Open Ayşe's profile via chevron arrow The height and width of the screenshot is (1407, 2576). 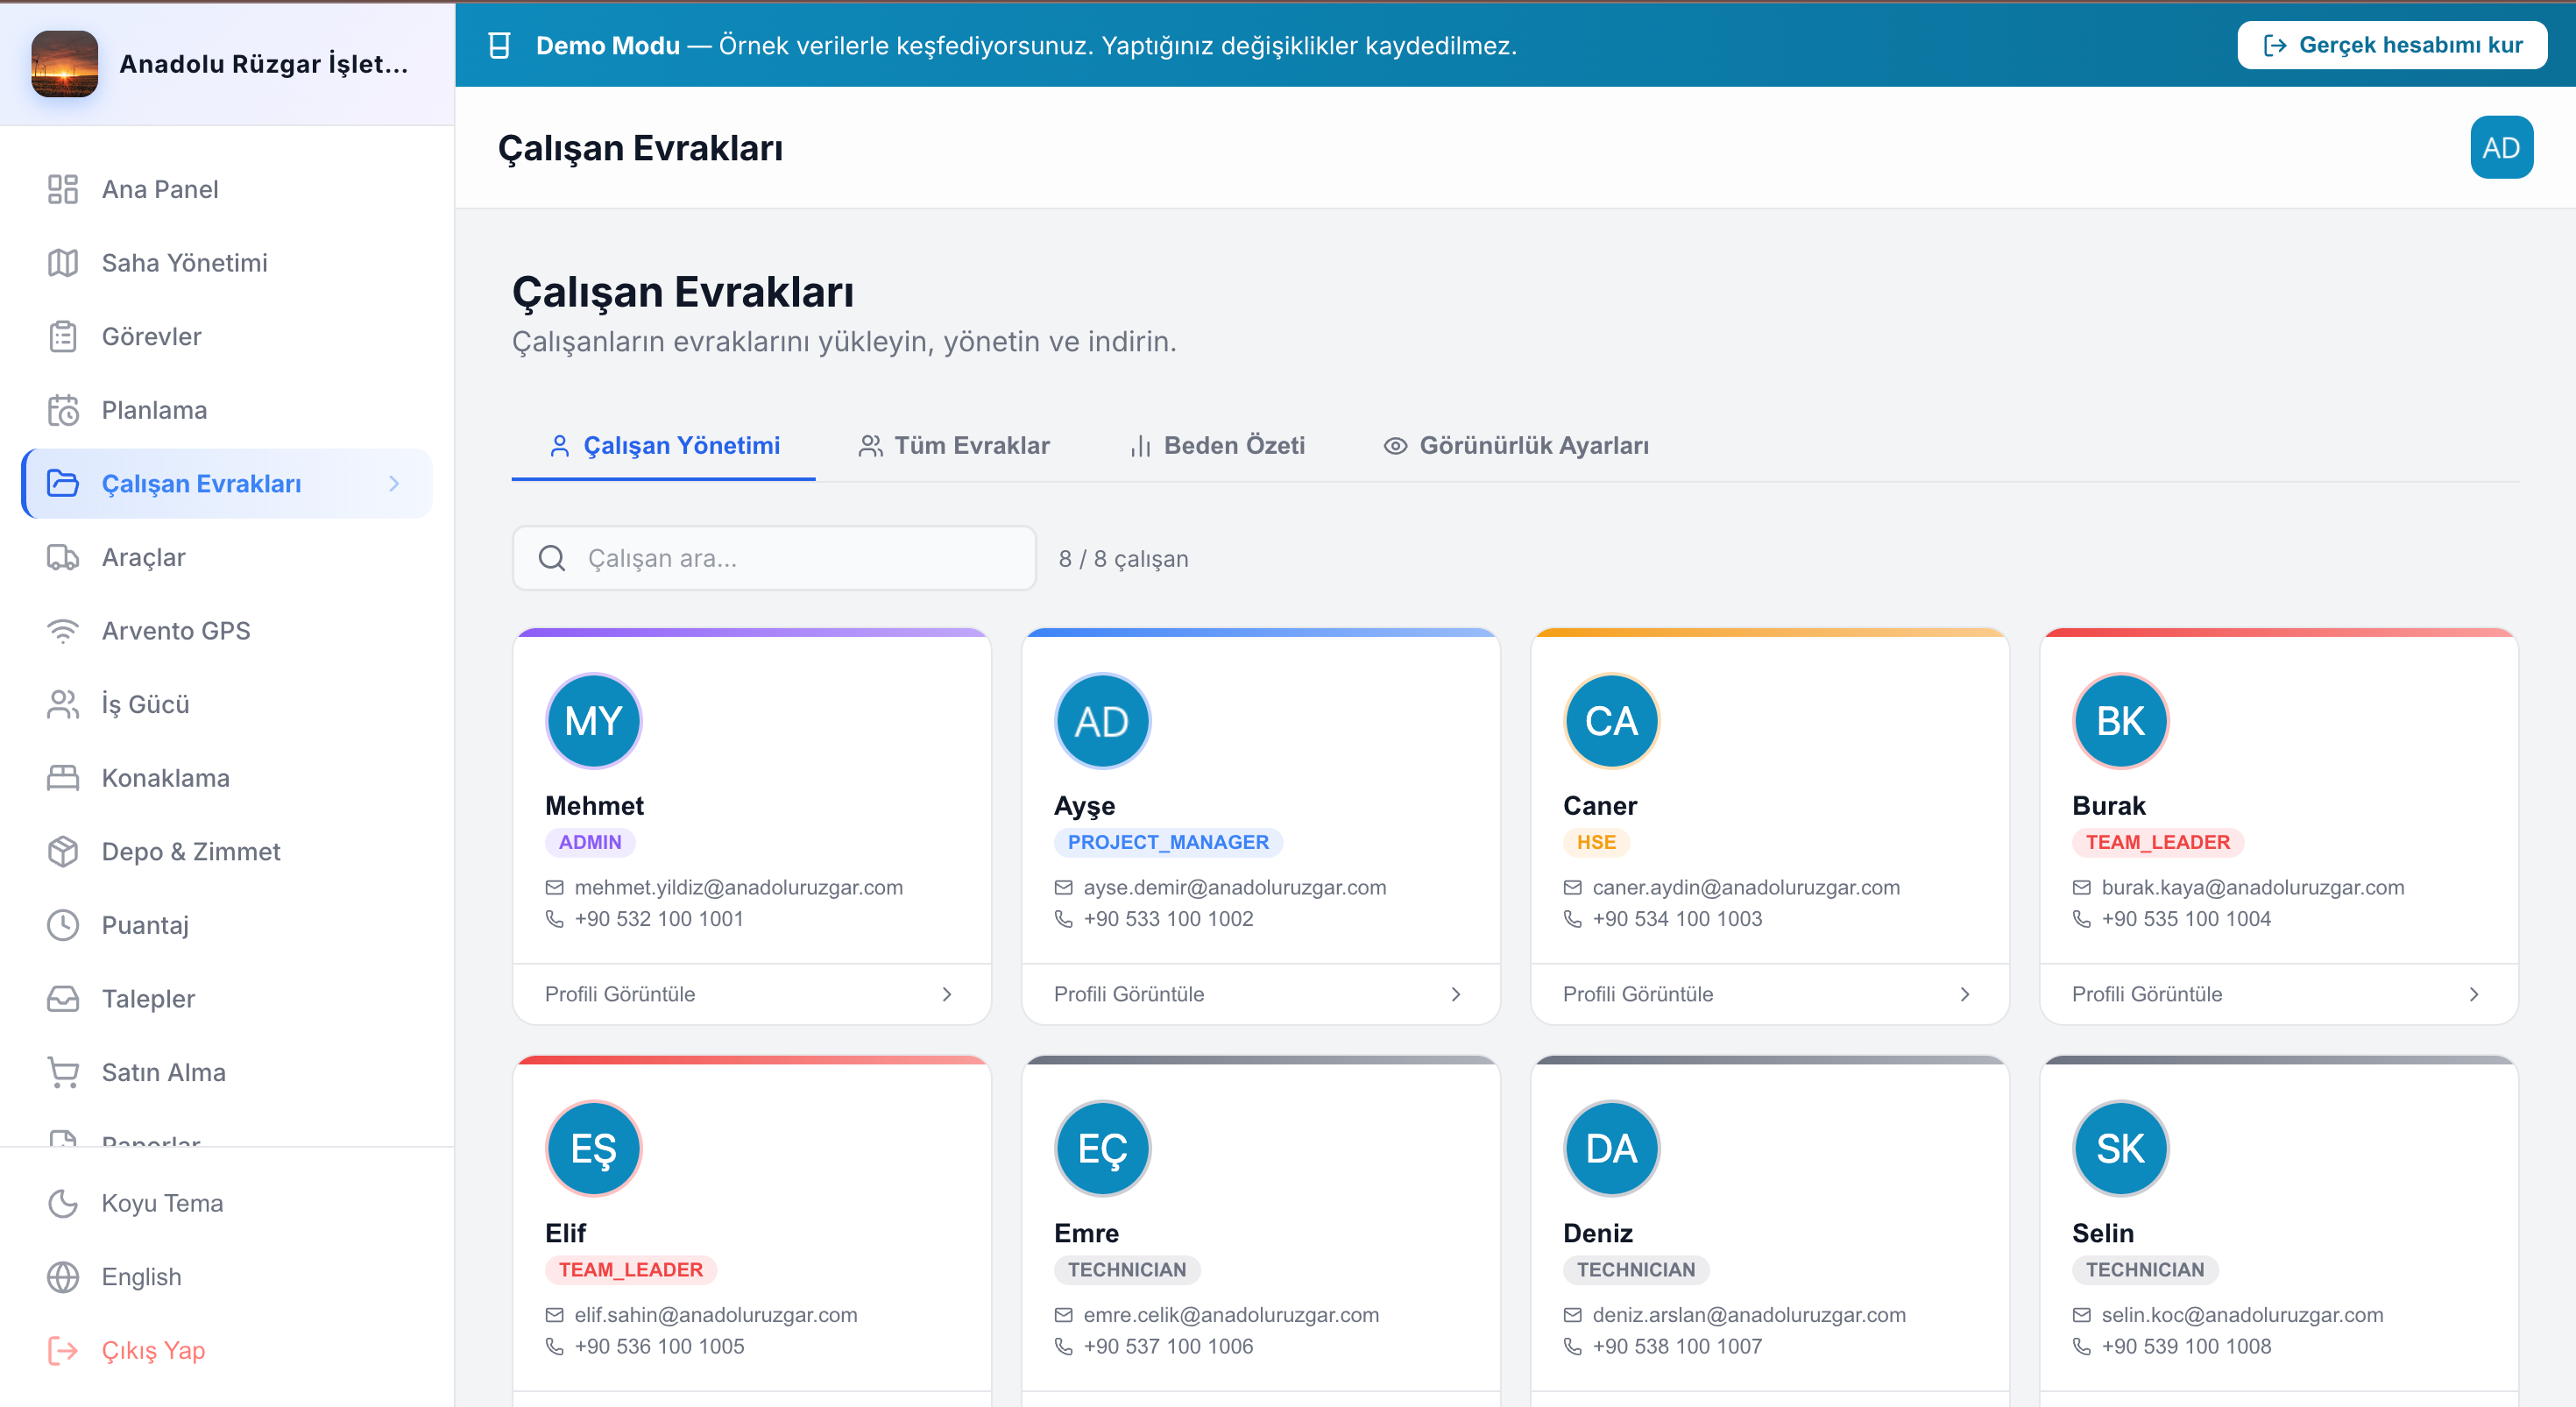click(1456, 994)
